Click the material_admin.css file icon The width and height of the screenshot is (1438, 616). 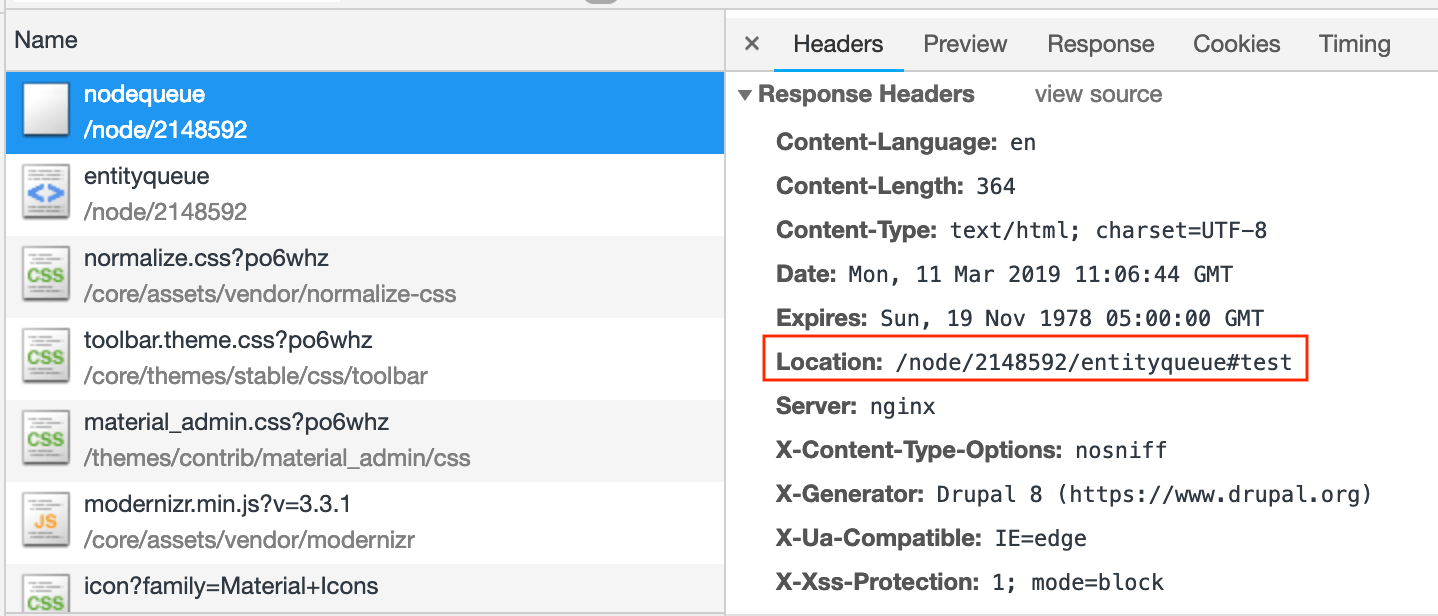click(x=46, y=439)
